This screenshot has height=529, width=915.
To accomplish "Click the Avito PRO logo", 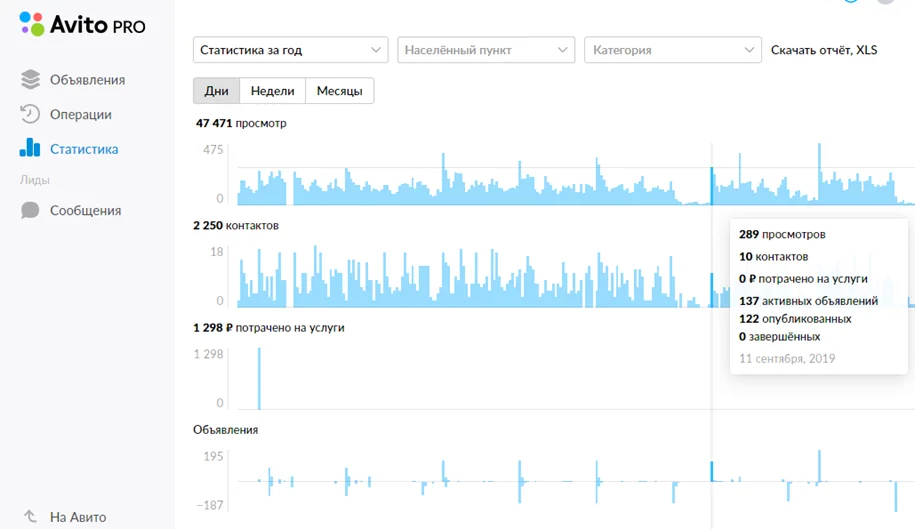I will (82, 24).
